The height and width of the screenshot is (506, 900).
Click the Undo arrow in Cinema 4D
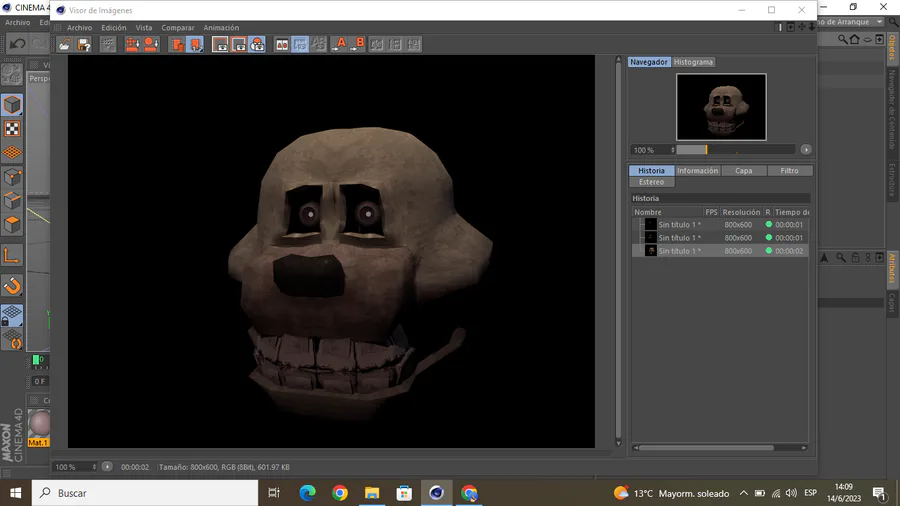(17, 44)
